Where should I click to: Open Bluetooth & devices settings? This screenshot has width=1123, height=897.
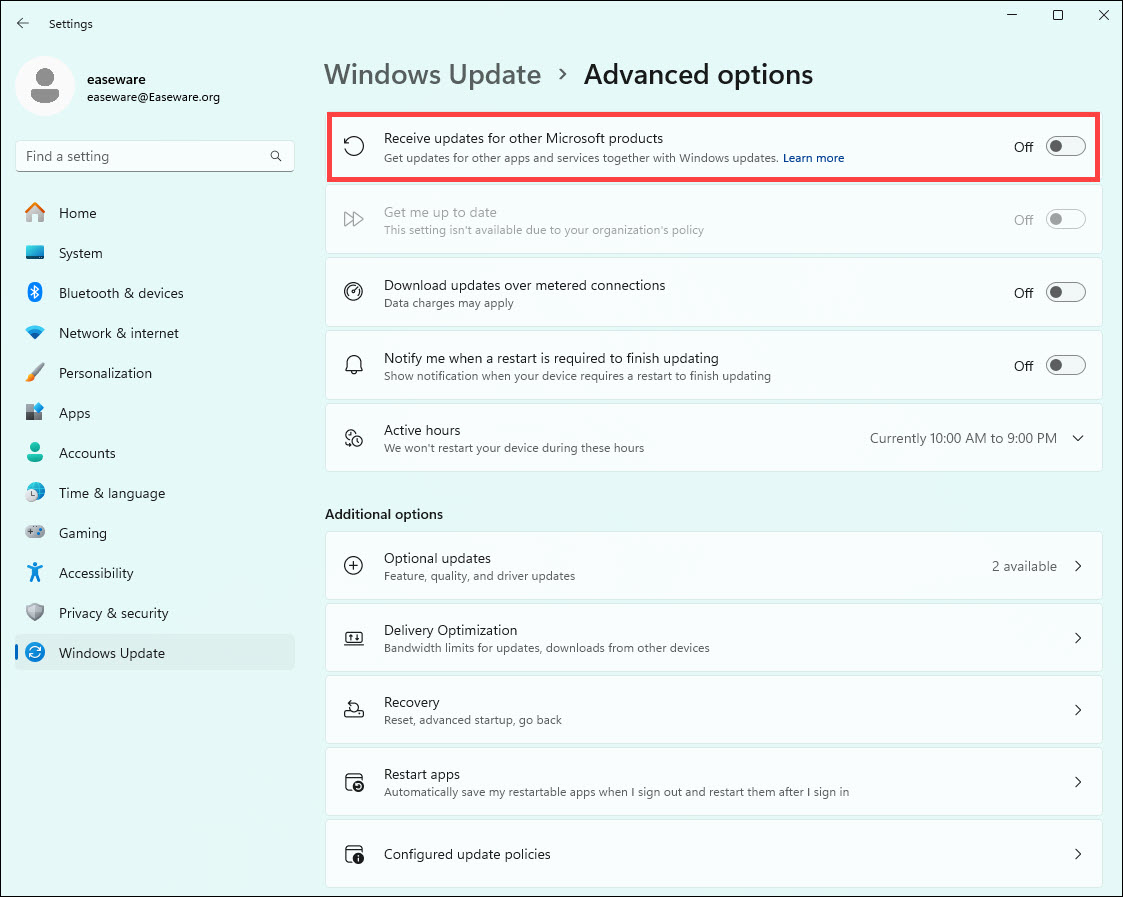pos(155,293)
